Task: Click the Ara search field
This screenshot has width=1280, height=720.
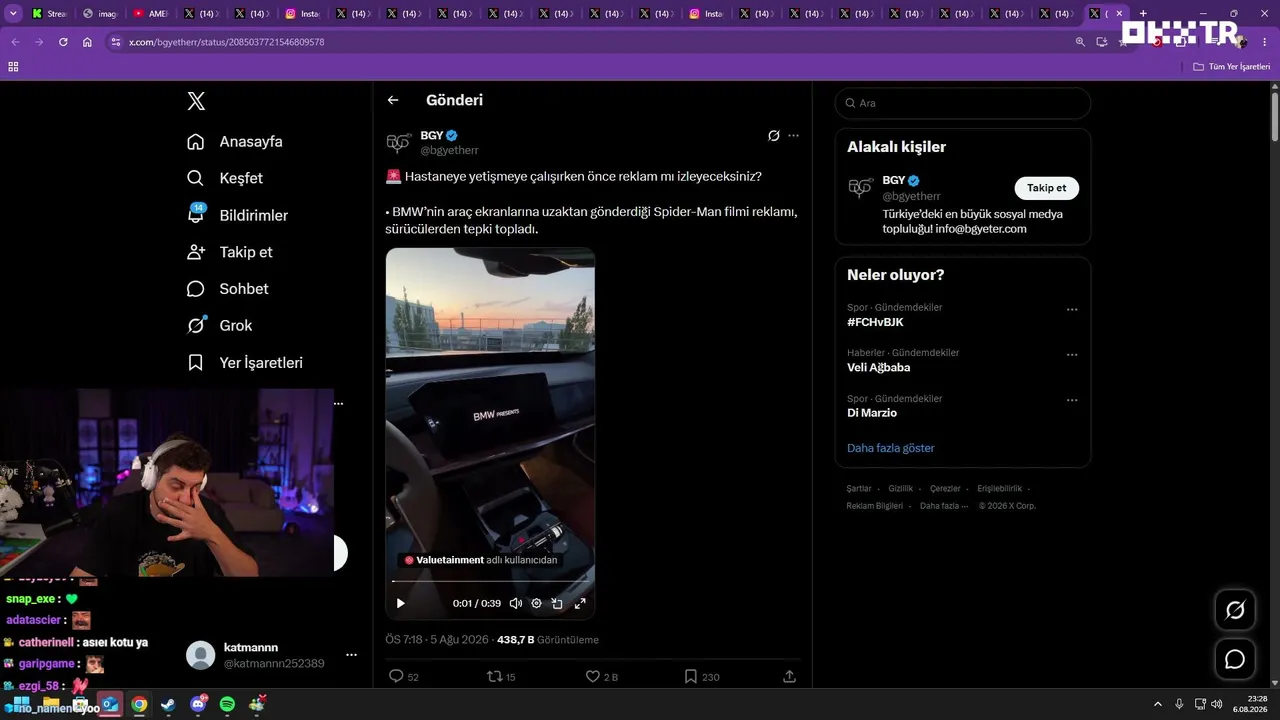Action: pos(963,103)
